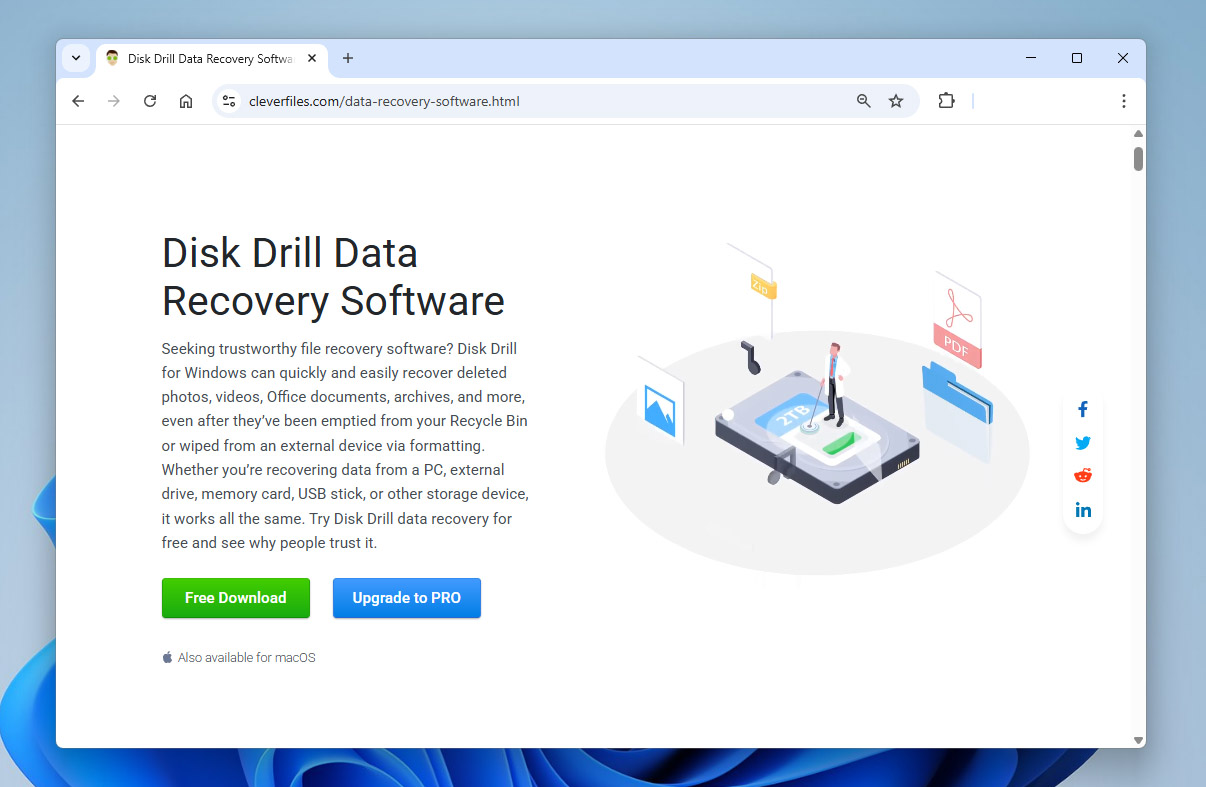Click the Disk Drill Data Recovery Software heading
The width and height of the screenshot is (1206, 787).
(x=333, y=277)
